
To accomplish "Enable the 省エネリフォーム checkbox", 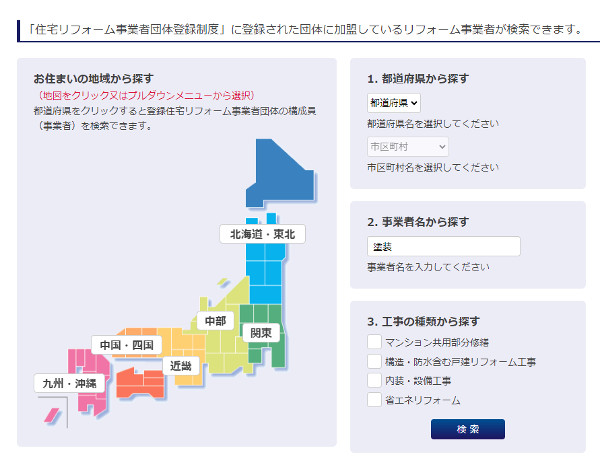I will click(374, 400).
